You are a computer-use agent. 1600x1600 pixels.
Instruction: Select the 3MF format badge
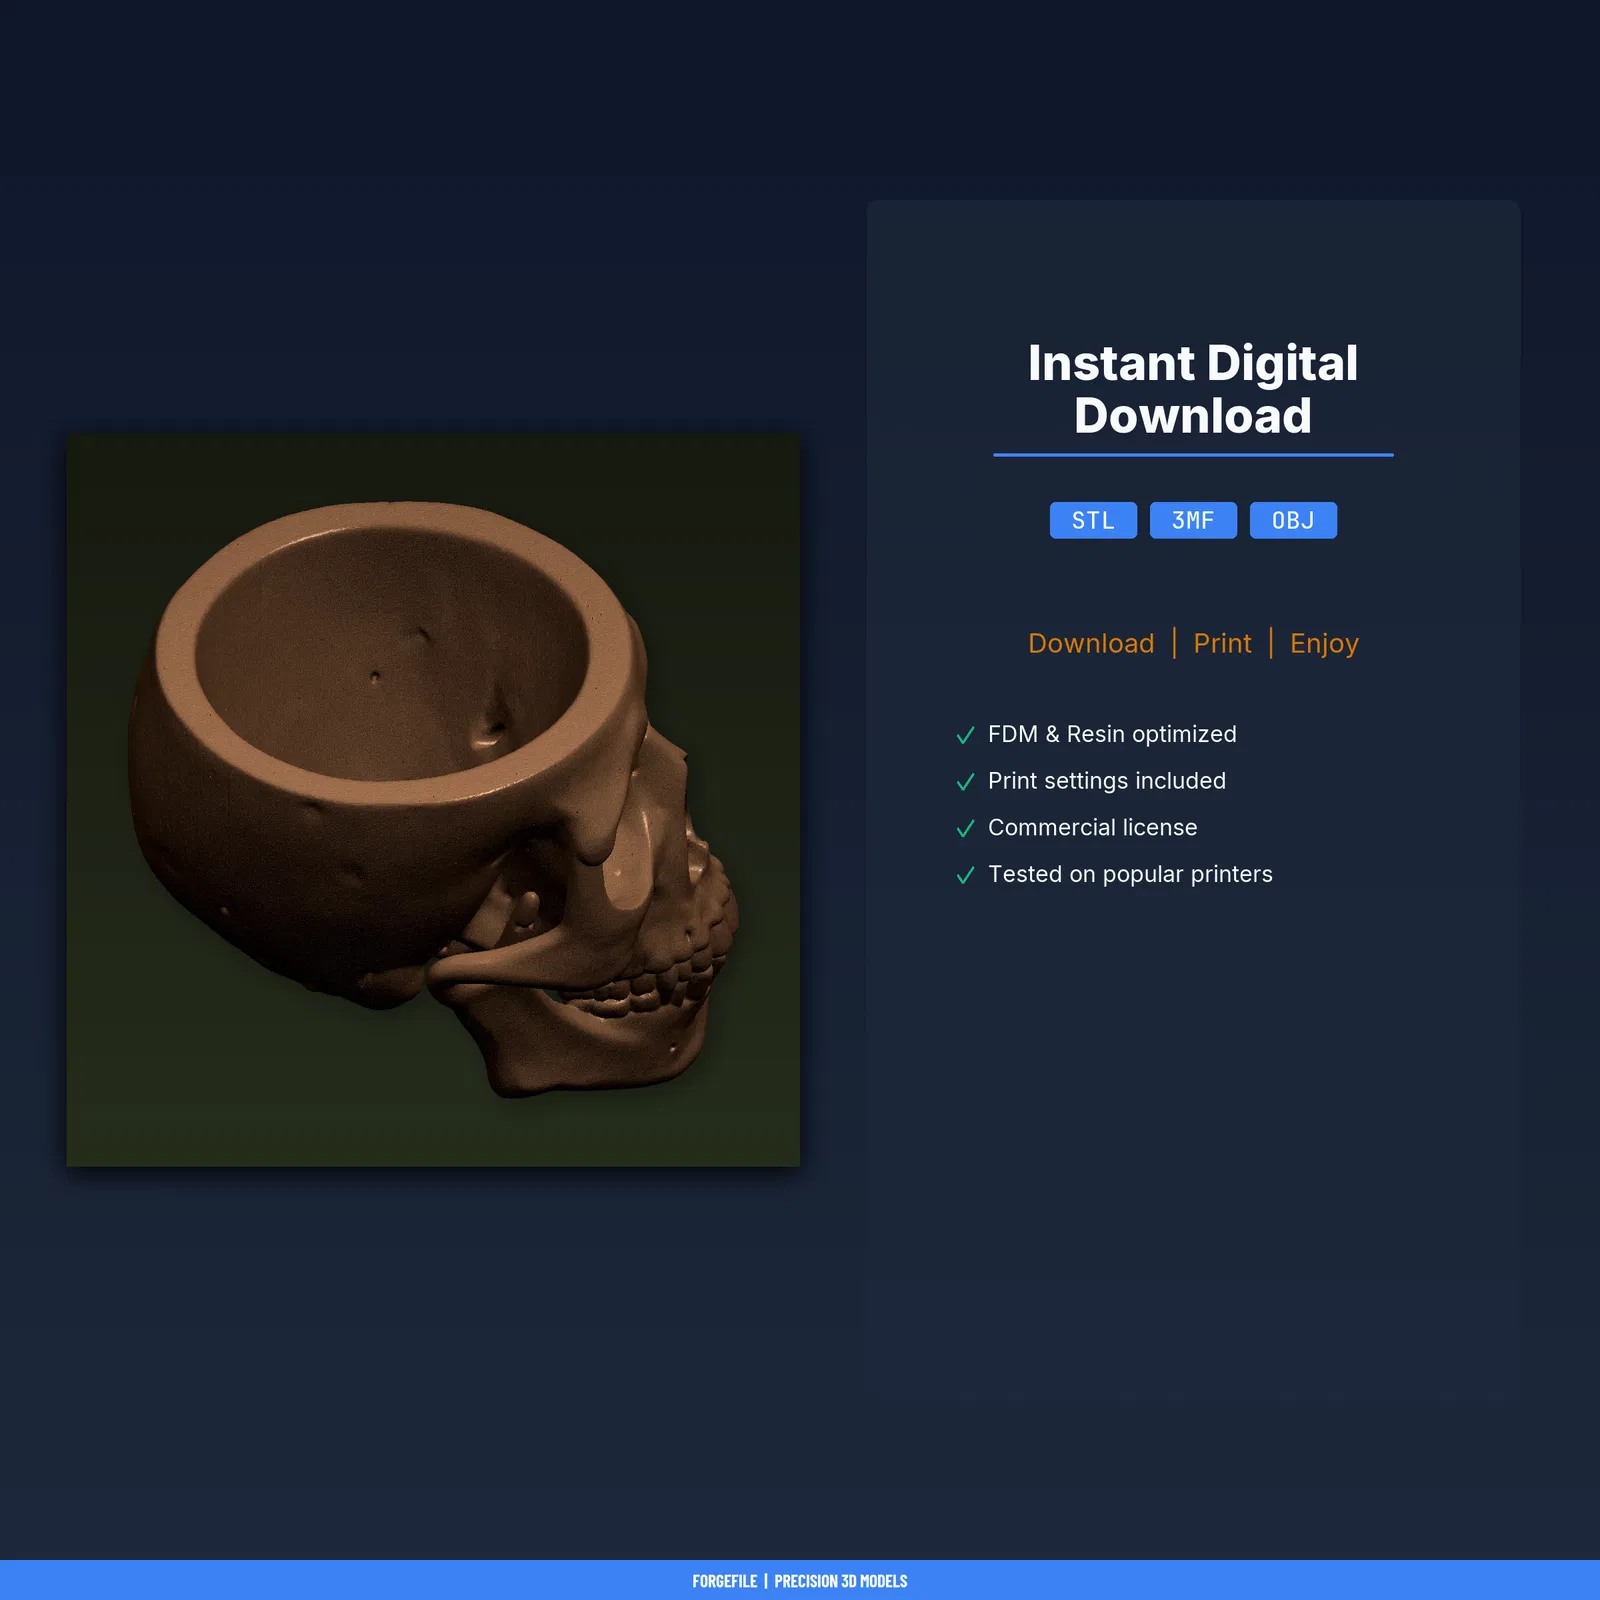tap(1193, 520)
